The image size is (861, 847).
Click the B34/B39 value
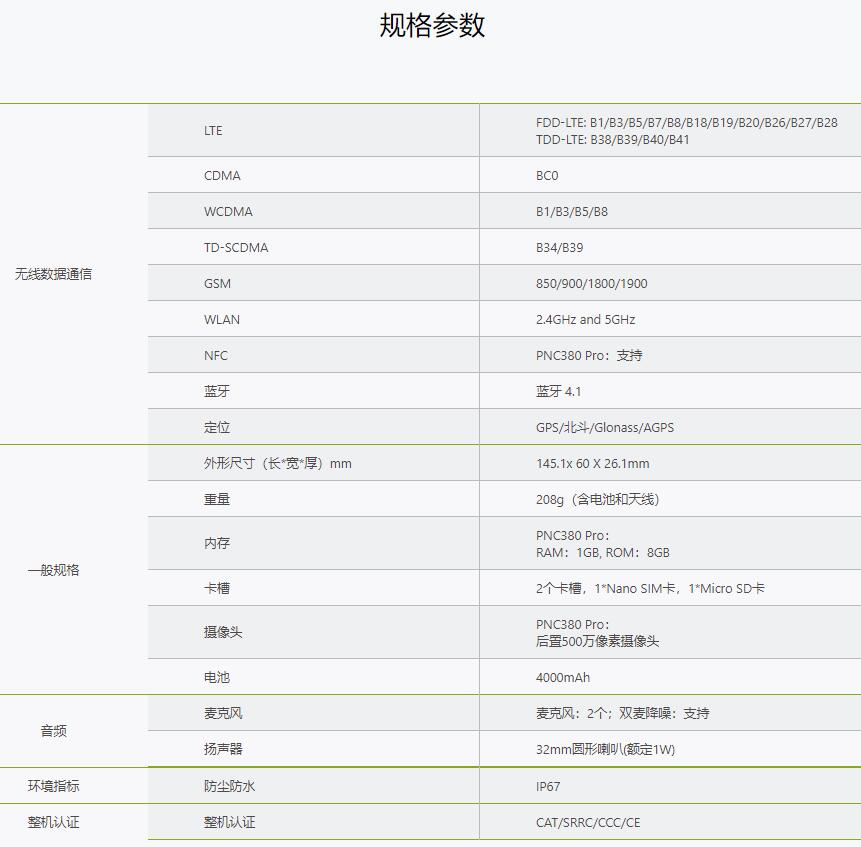(560, 248)
